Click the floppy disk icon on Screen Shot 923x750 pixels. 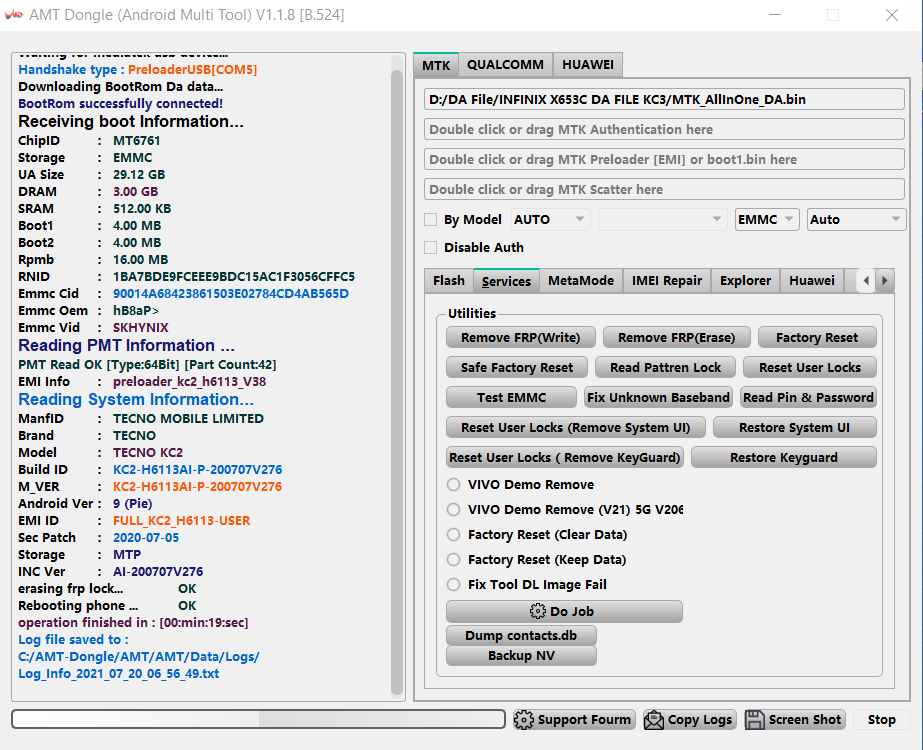coord(755,719)
